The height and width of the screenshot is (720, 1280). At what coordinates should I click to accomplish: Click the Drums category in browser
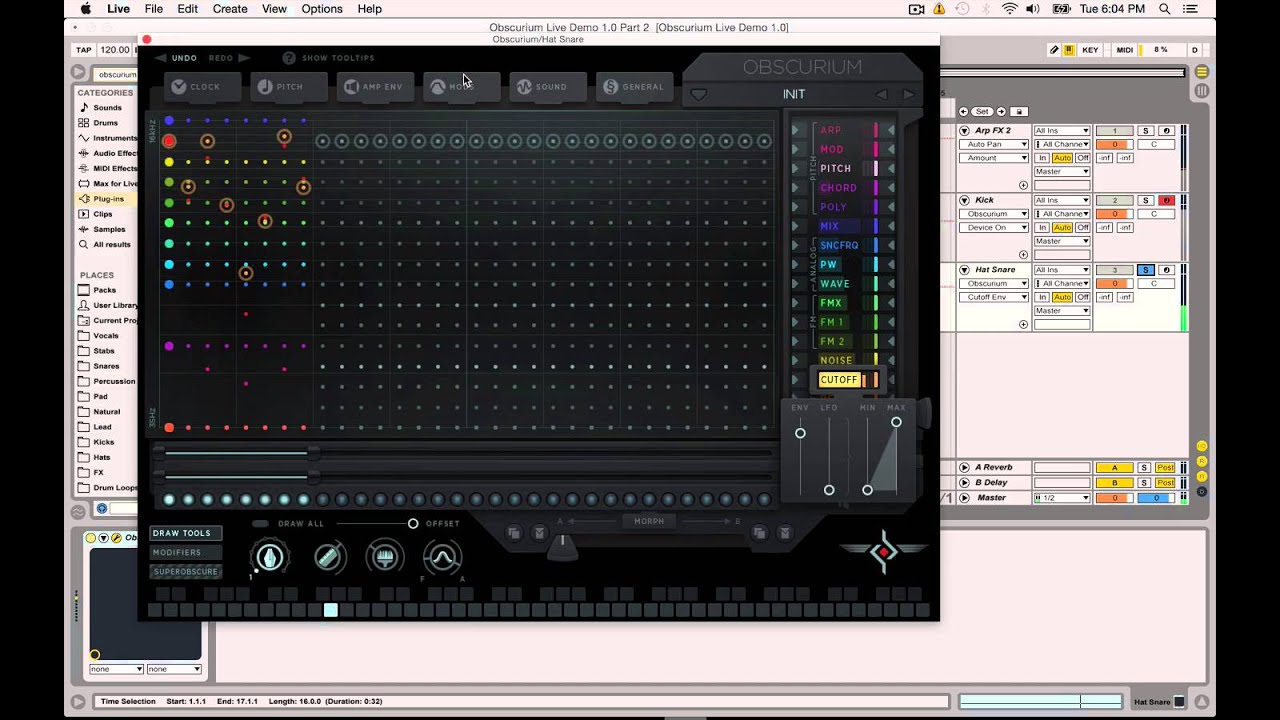[x=105, y=123]
